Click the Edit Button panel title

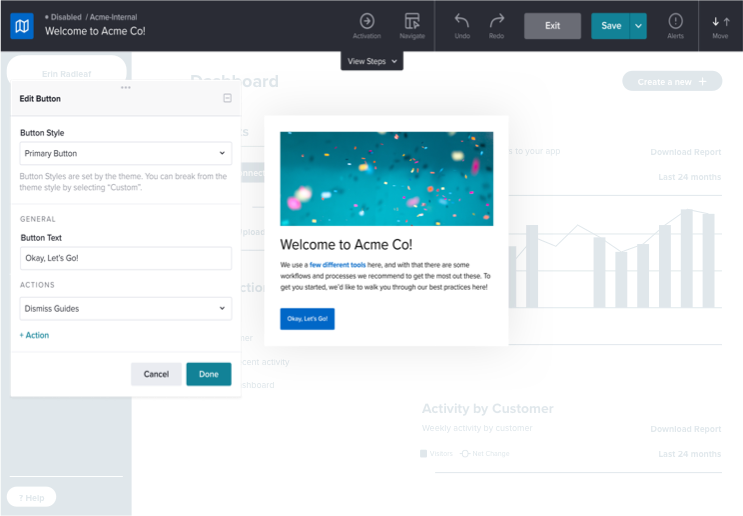40,99
